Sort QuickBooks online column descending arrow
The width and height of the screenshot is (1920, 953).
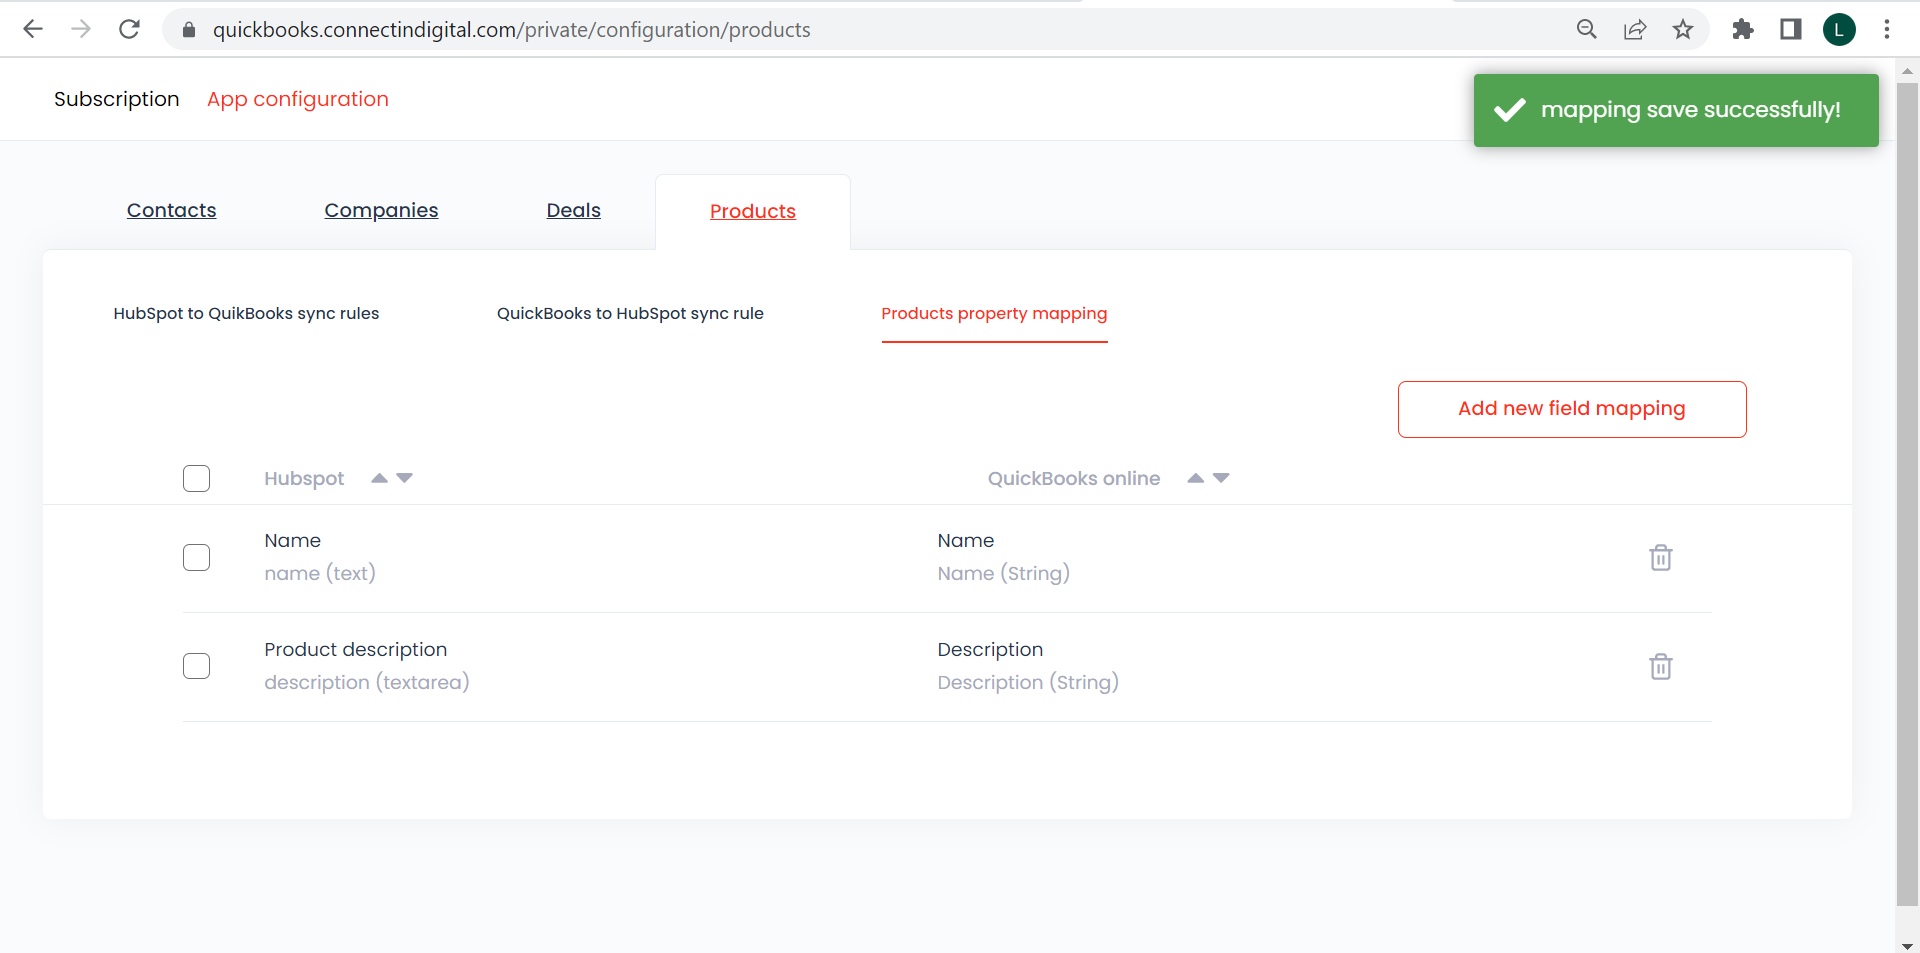[x=1221, y=478]
